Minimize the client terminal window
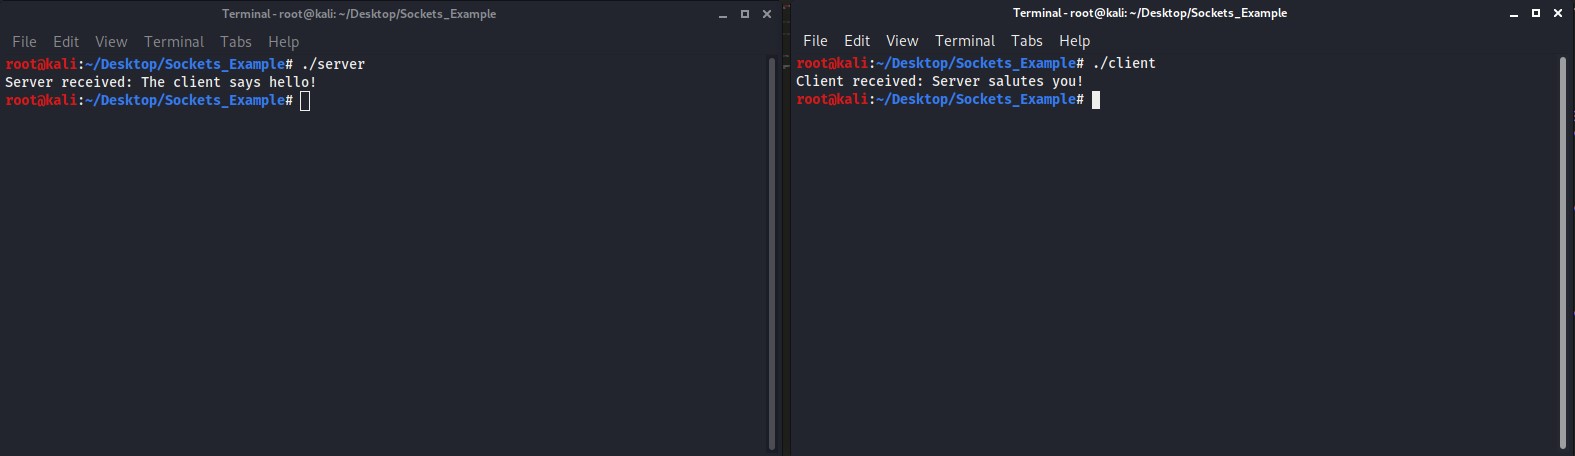1575x456 pixels. click(x=1514, y=13)
